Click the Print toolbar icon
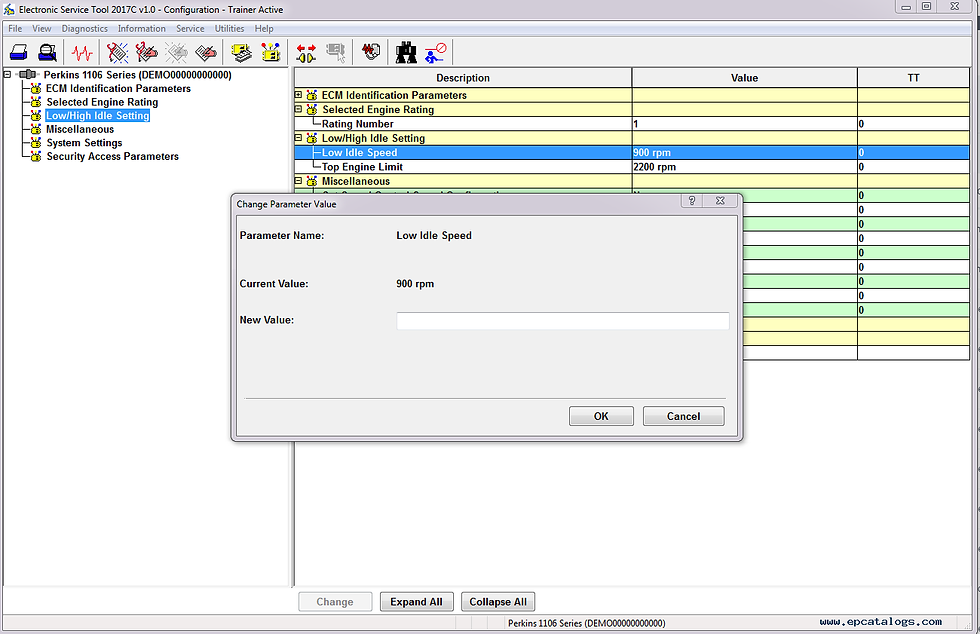This screenshot has height=634, width=980. click(19, 53)
